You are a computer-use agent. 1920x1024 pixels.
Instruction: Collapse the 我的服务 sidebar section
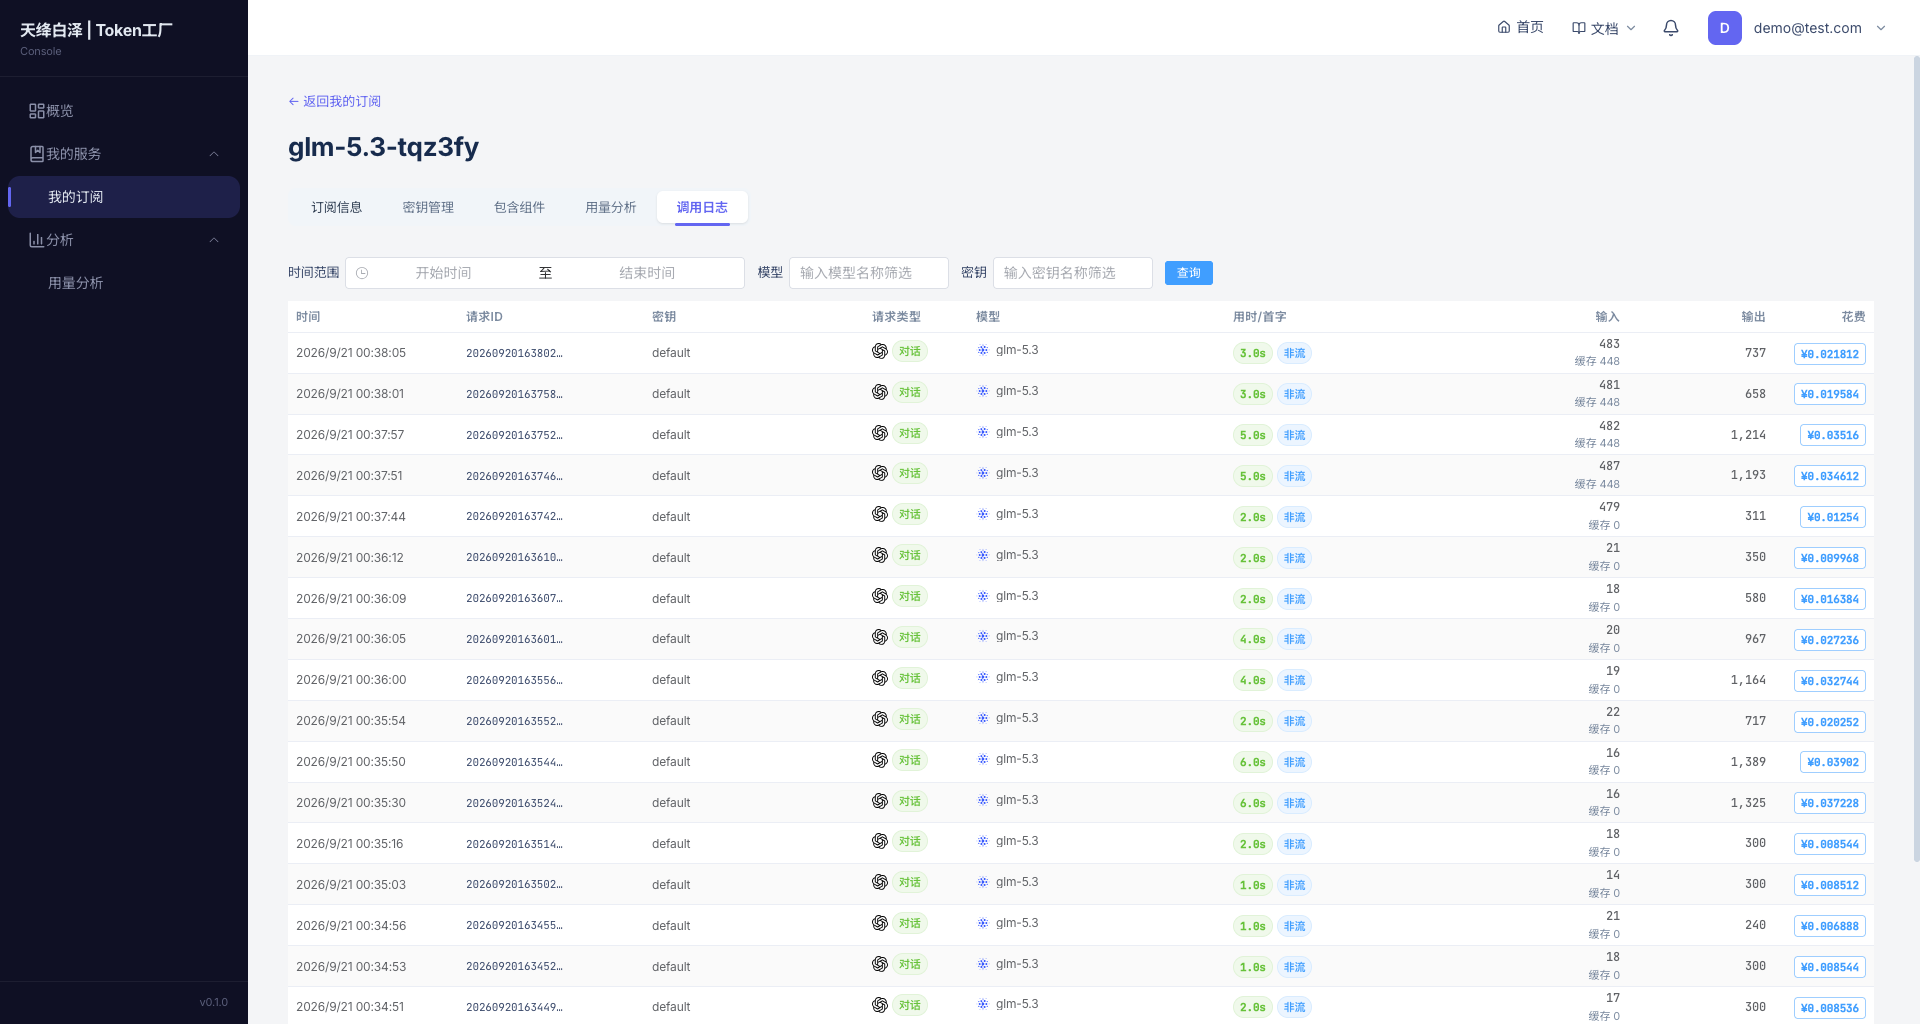[x=124, y=154]
